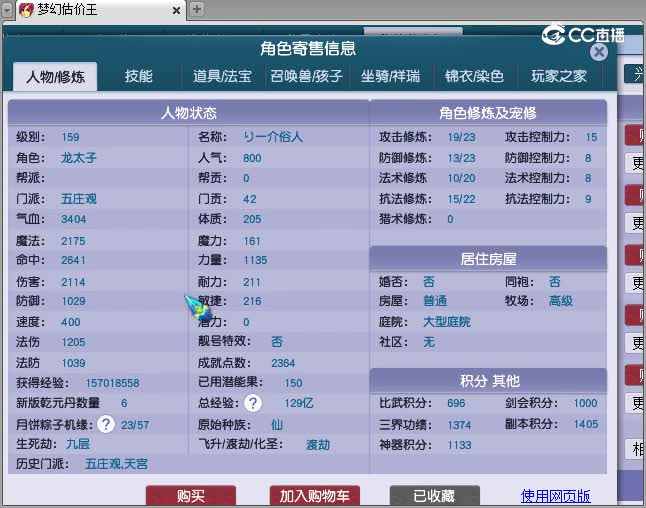Image resolution: width=646 pixels, height=508 pixels.
Task: Click 梦幻估价王 tab favicon
Action: (x=27, y=9)
